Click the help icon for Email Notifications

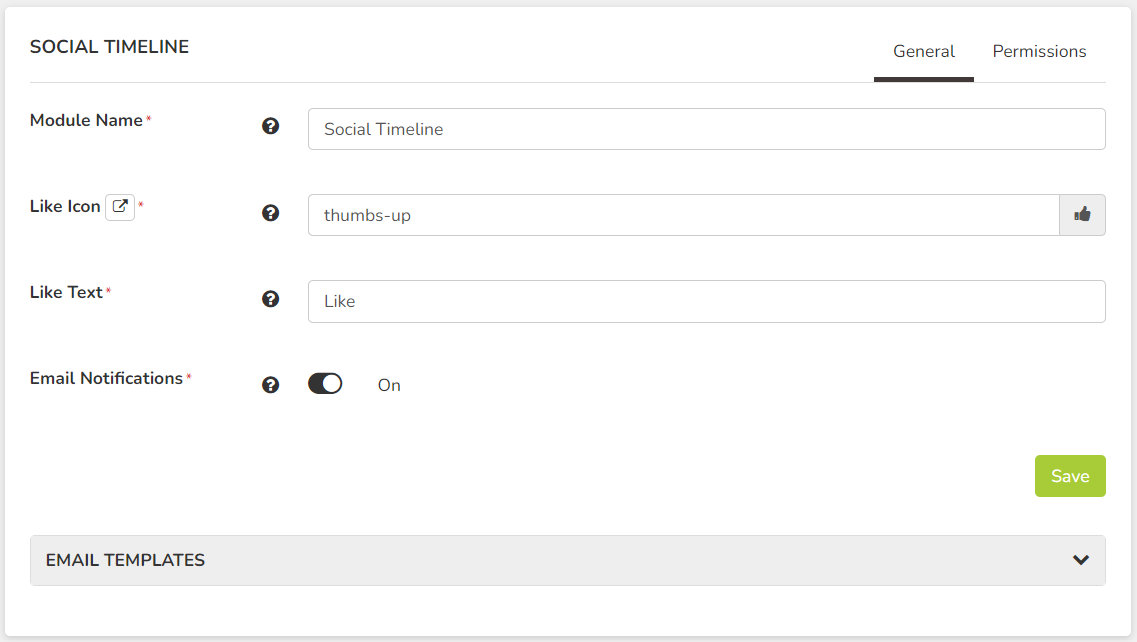point(270,385)
